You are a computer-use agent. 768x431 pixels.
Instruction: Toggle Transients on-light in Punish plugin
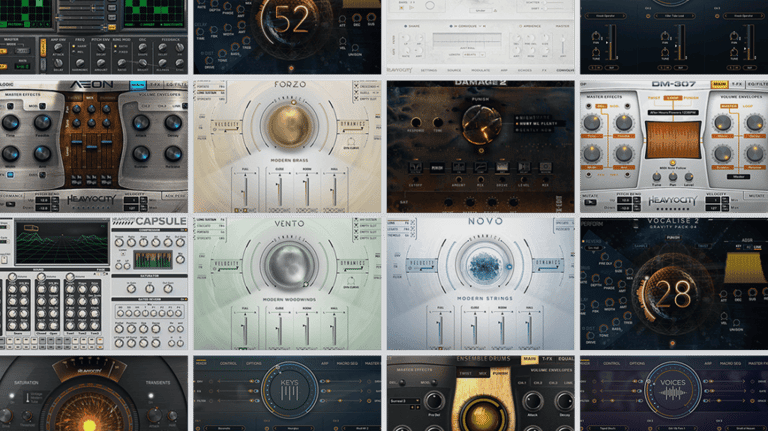(151, 395)
